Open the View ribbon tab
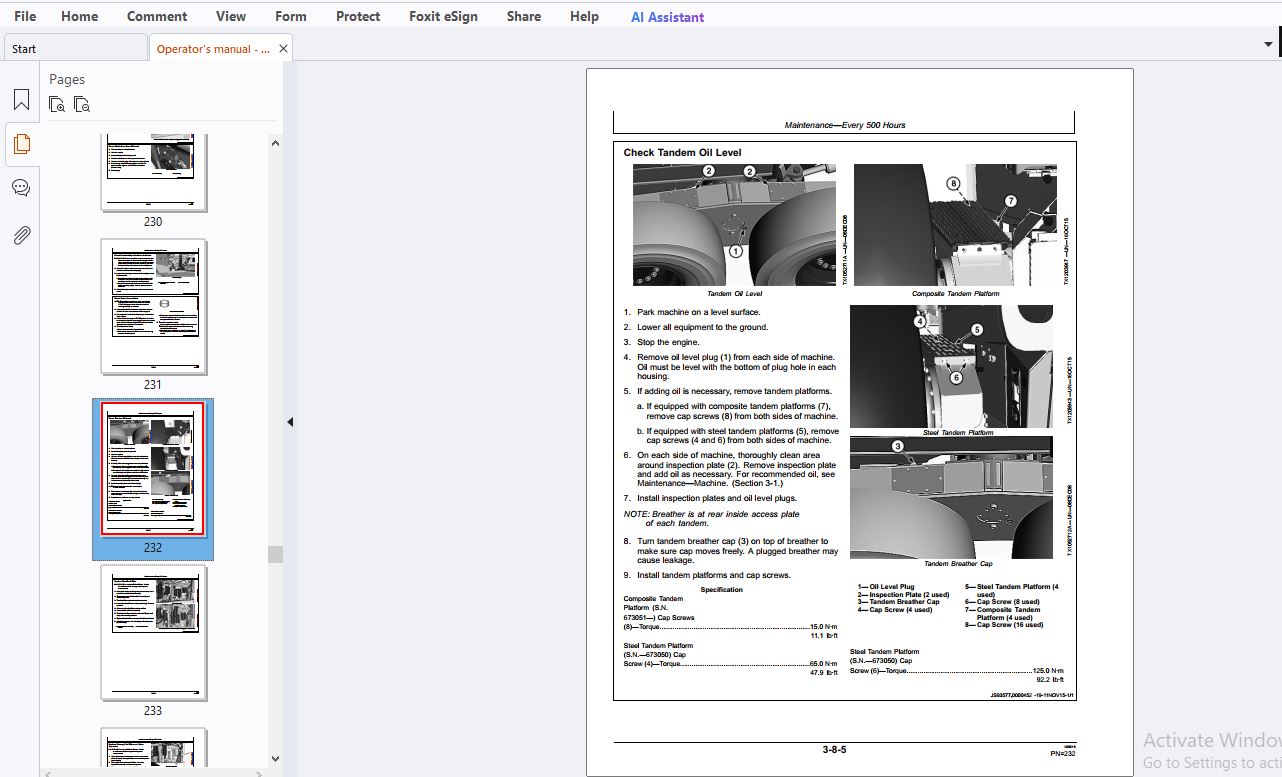Screen dimensions: 1282x777 click(x=231, y=16)
